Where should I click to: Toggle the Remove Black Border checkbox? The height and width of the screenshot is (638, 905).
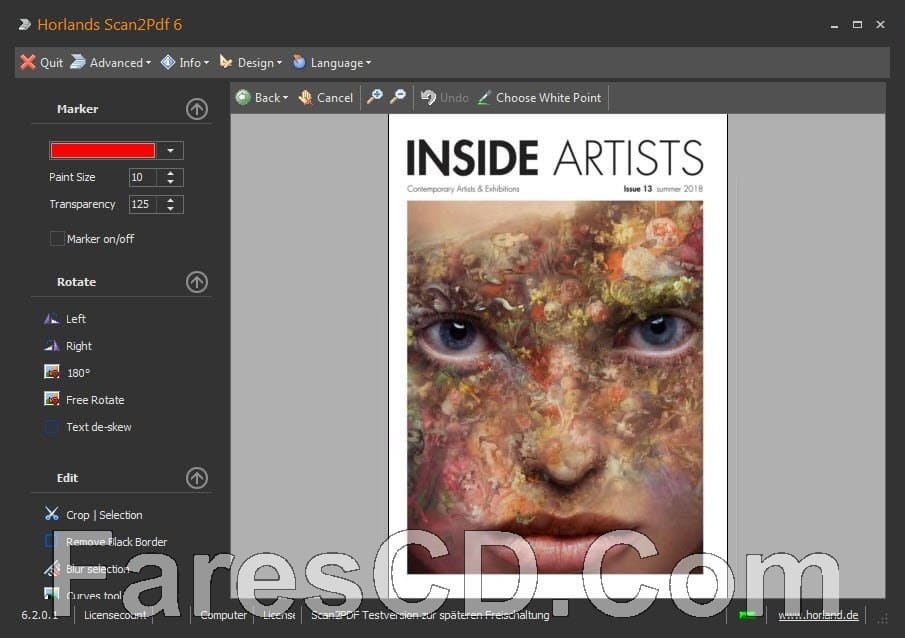coord(51,541)
